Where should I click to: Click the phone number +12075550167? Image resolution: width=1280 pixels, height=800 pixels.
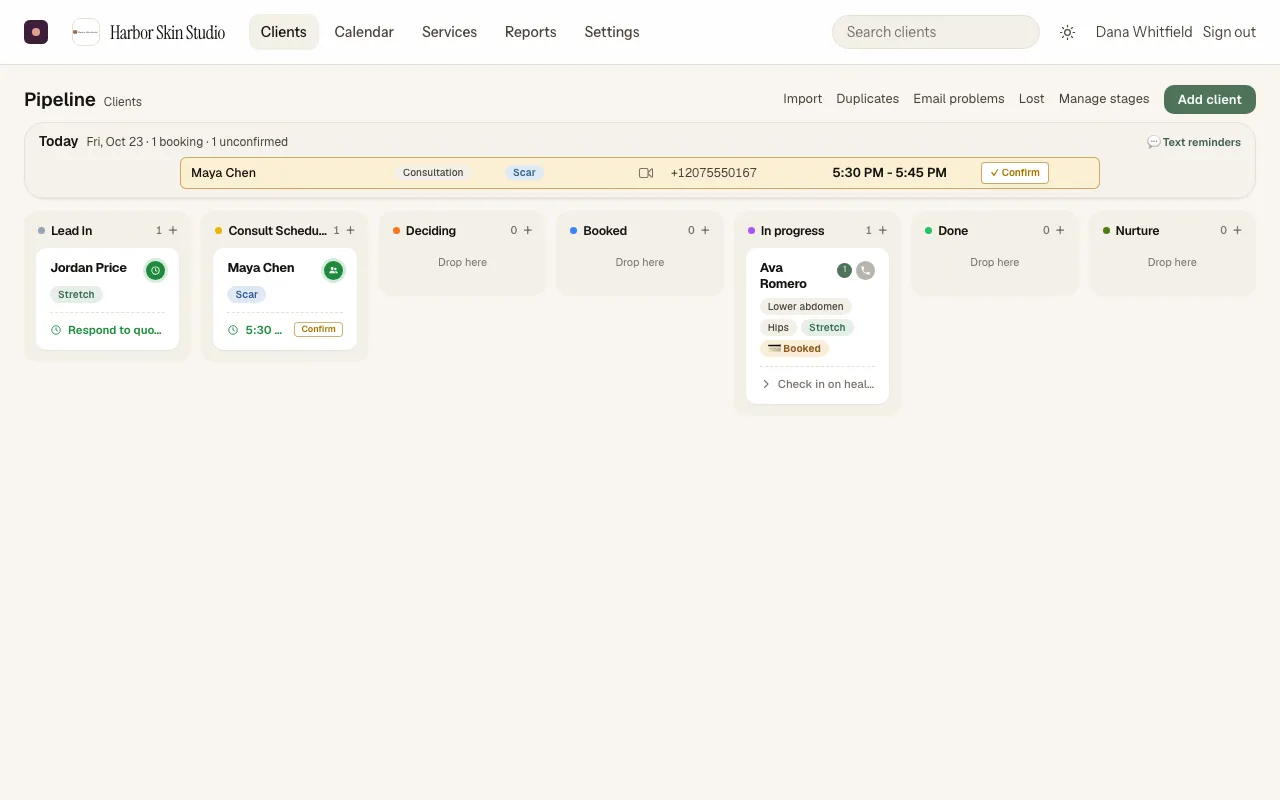[x=713, y=173]
